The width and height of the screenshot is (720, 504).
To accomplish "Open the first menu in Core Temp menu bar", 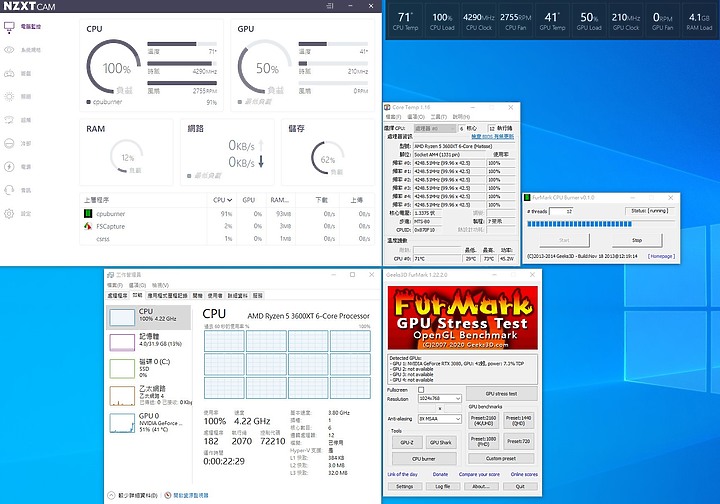I will (394, 117).
